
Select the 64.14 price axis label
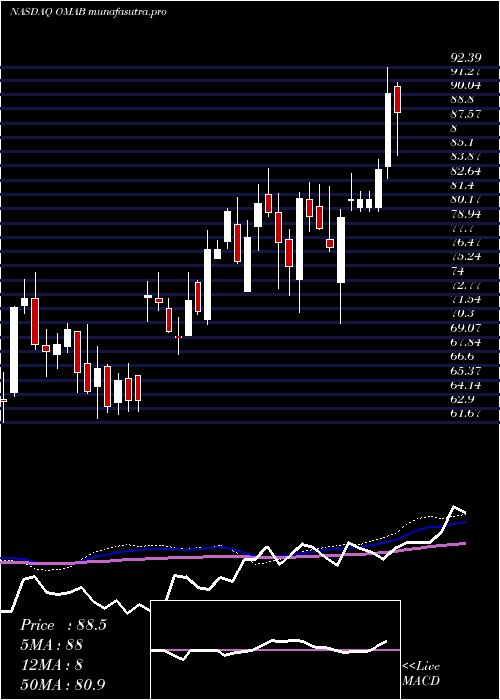(x=466, y=384)
